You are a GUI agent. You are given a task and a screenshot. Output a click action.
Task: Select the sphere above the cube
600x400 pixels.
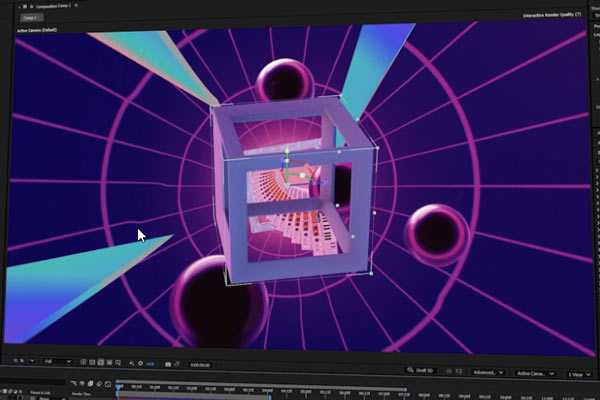tap(285, 81)
